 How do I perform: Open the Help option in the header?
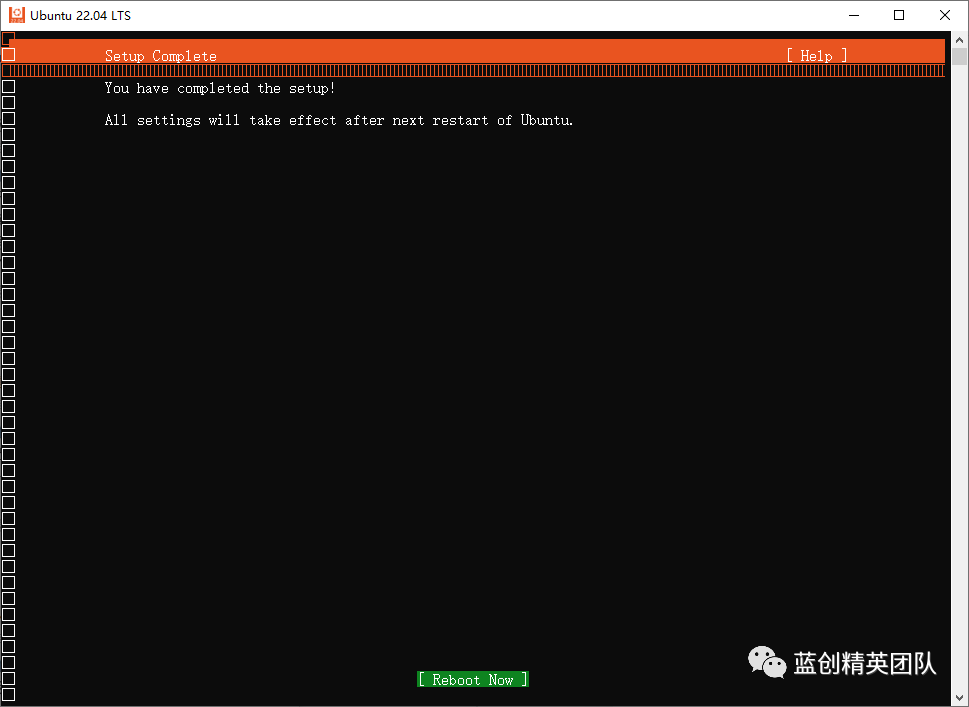816,56
